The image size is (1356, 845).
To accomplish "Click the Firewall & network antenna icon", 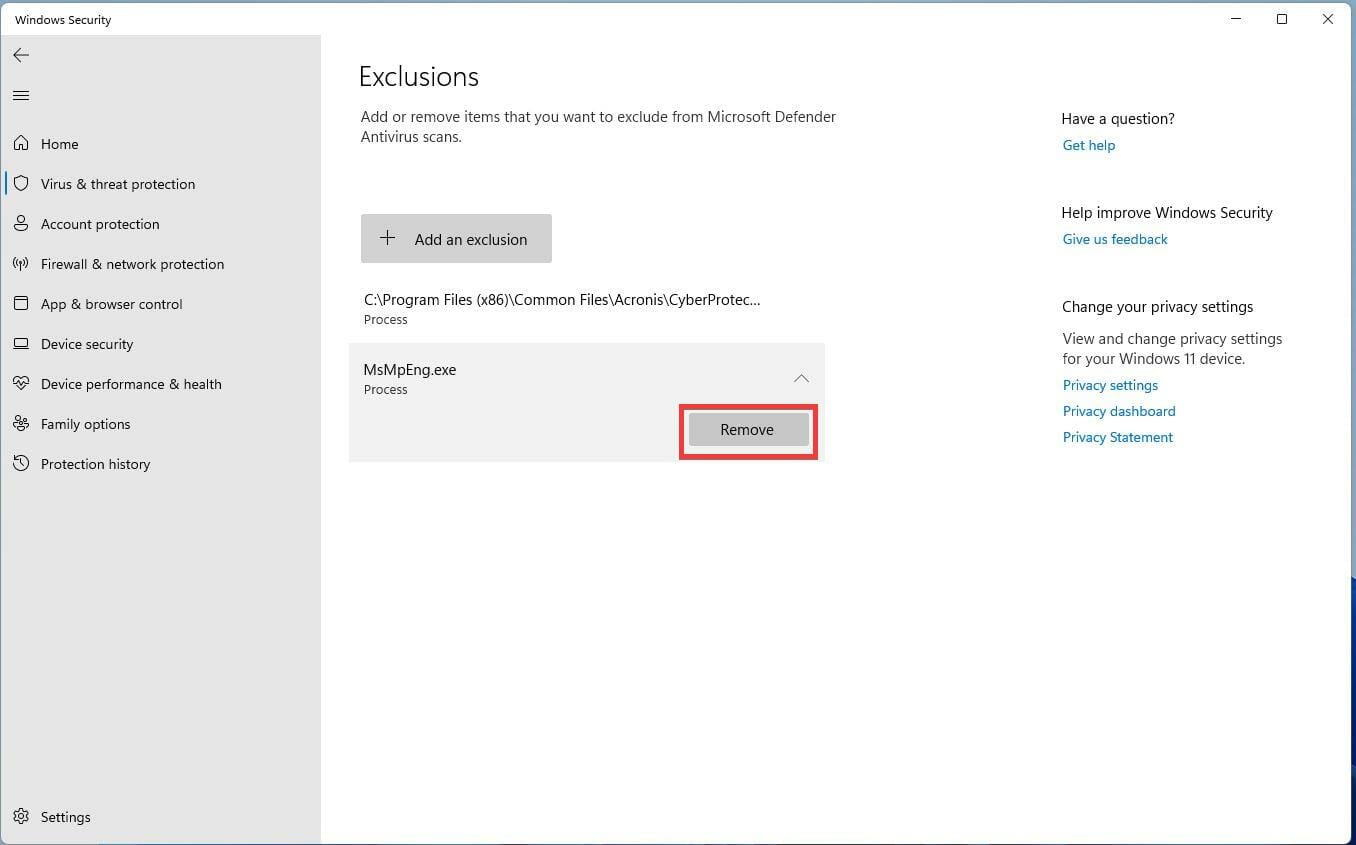I will pyautogui.click(x=21, y=264).
